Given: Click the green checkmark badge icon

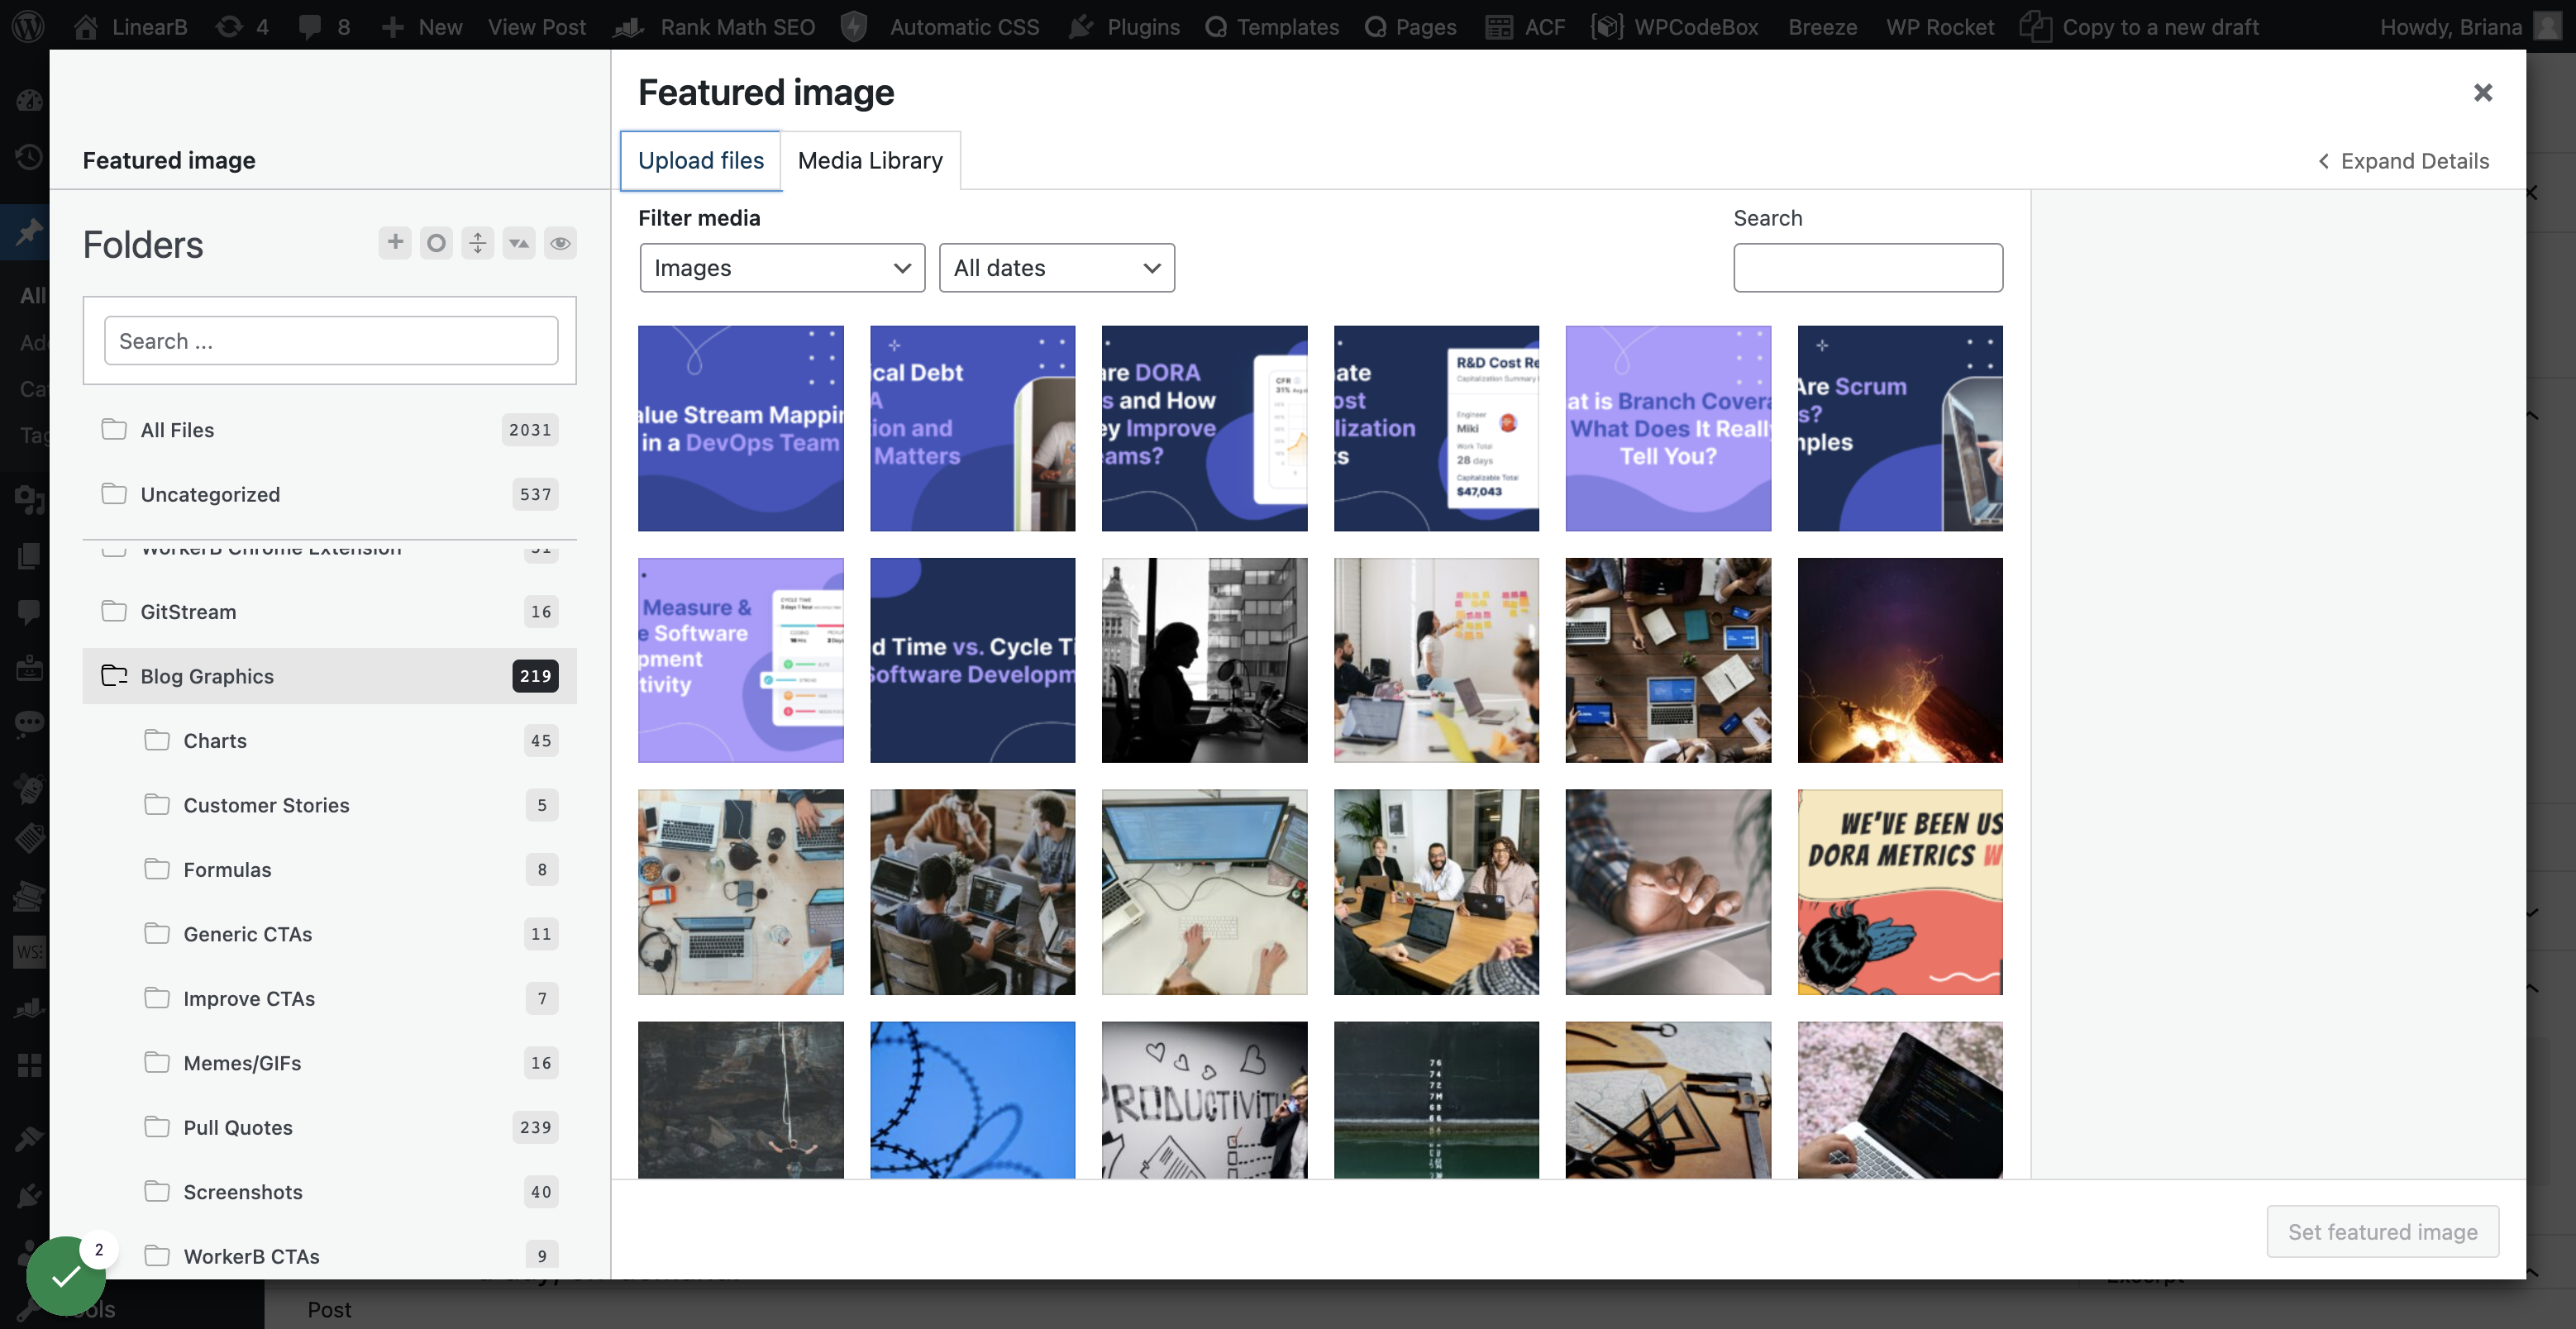Looking at the screenshot, I should tap(66, 1276).
